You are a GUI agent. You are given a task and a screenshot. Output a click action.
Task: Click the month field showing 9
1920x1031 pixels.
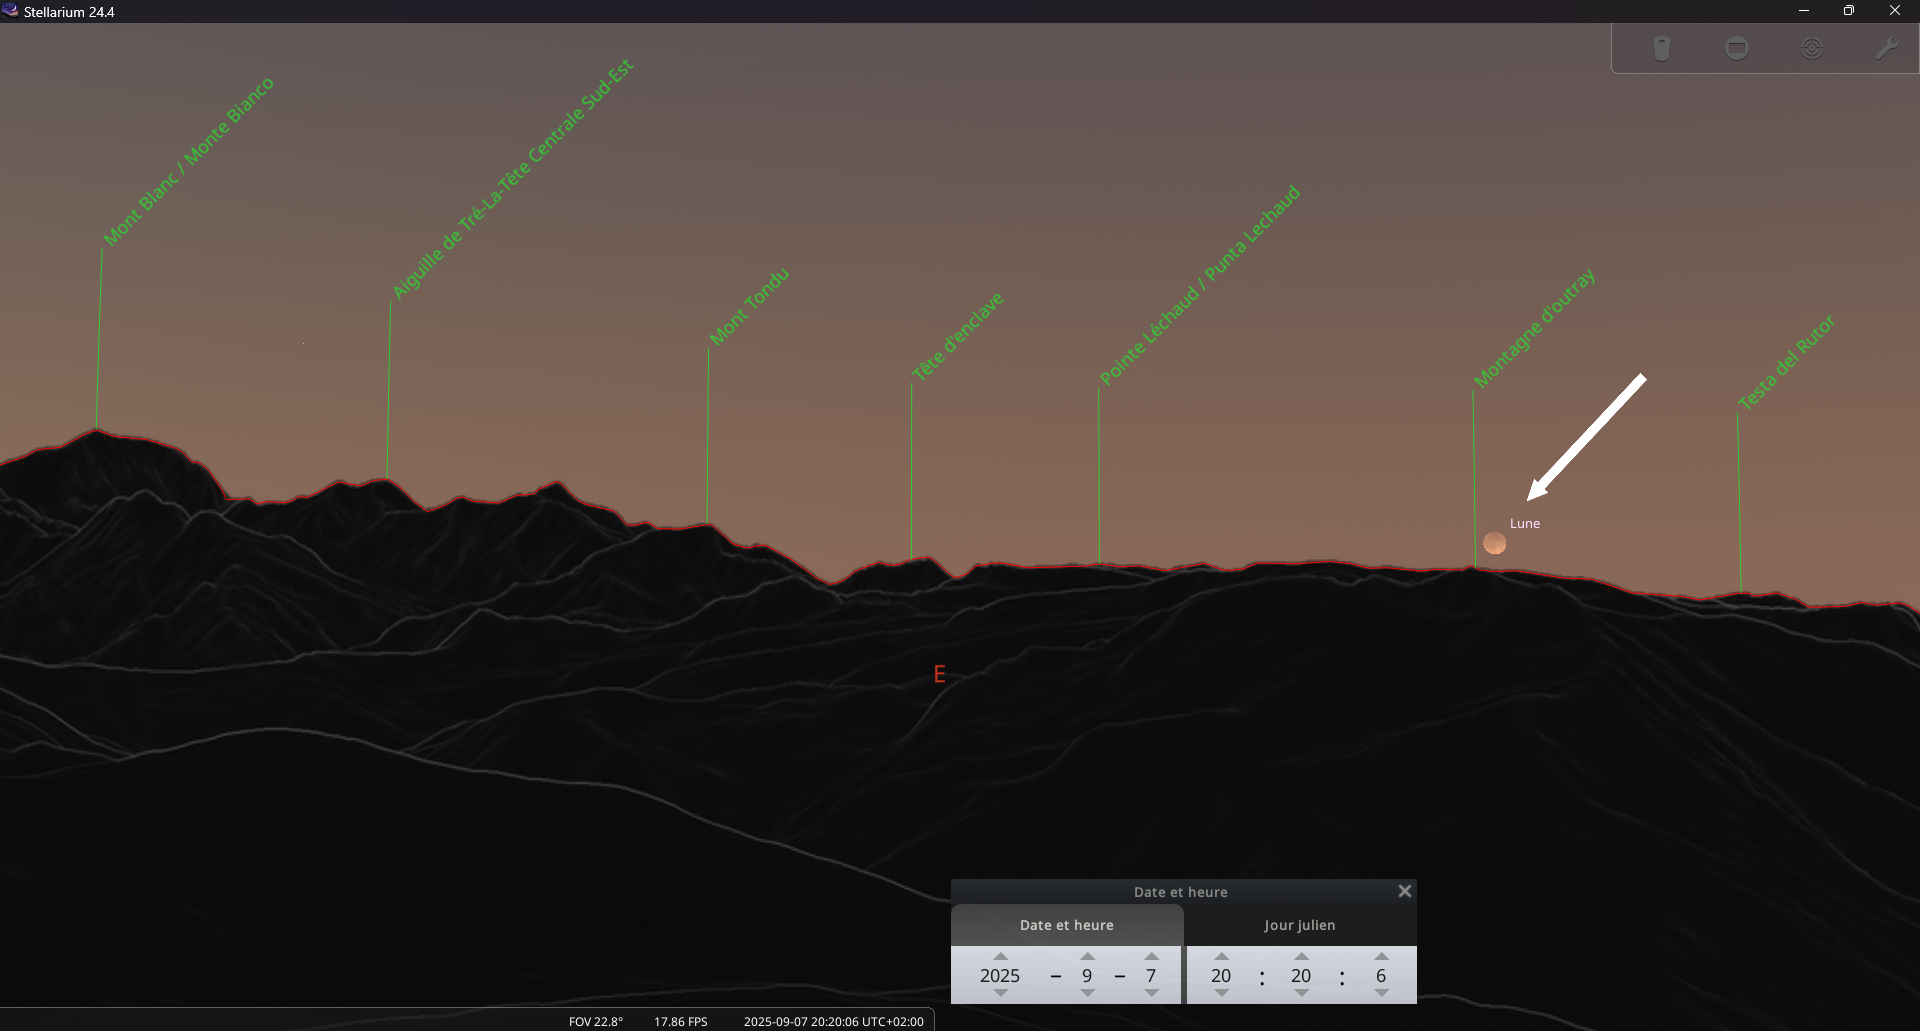[1087, 975]
